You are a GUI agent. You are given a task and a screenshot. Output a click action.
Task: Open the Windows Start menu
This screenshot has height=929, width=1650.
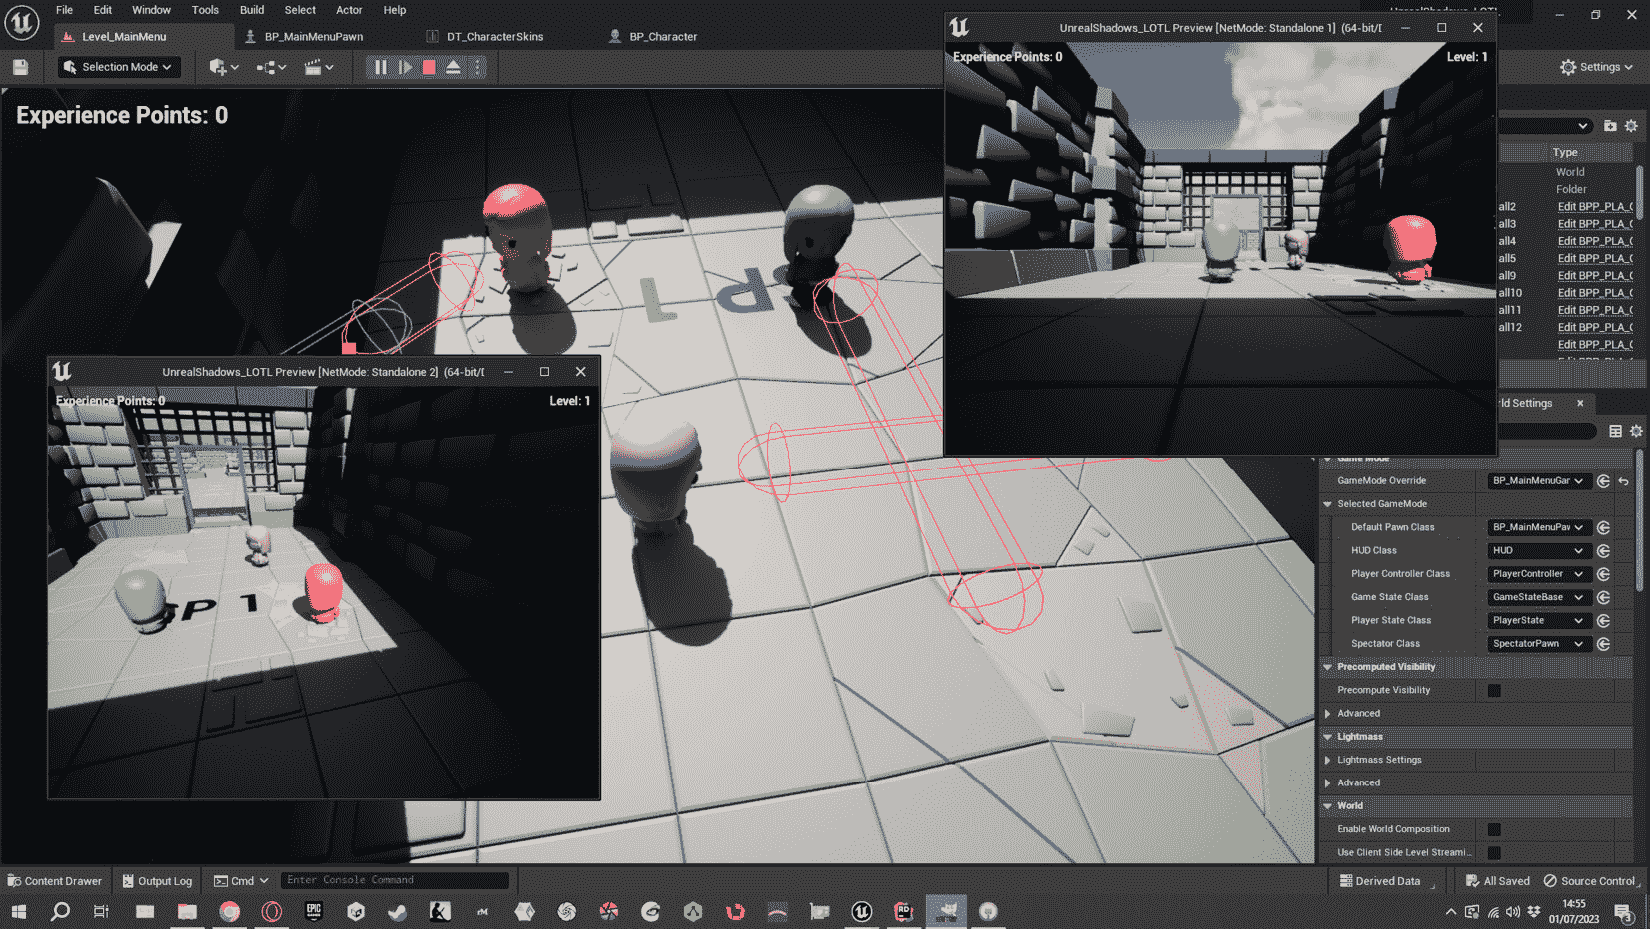18,911
